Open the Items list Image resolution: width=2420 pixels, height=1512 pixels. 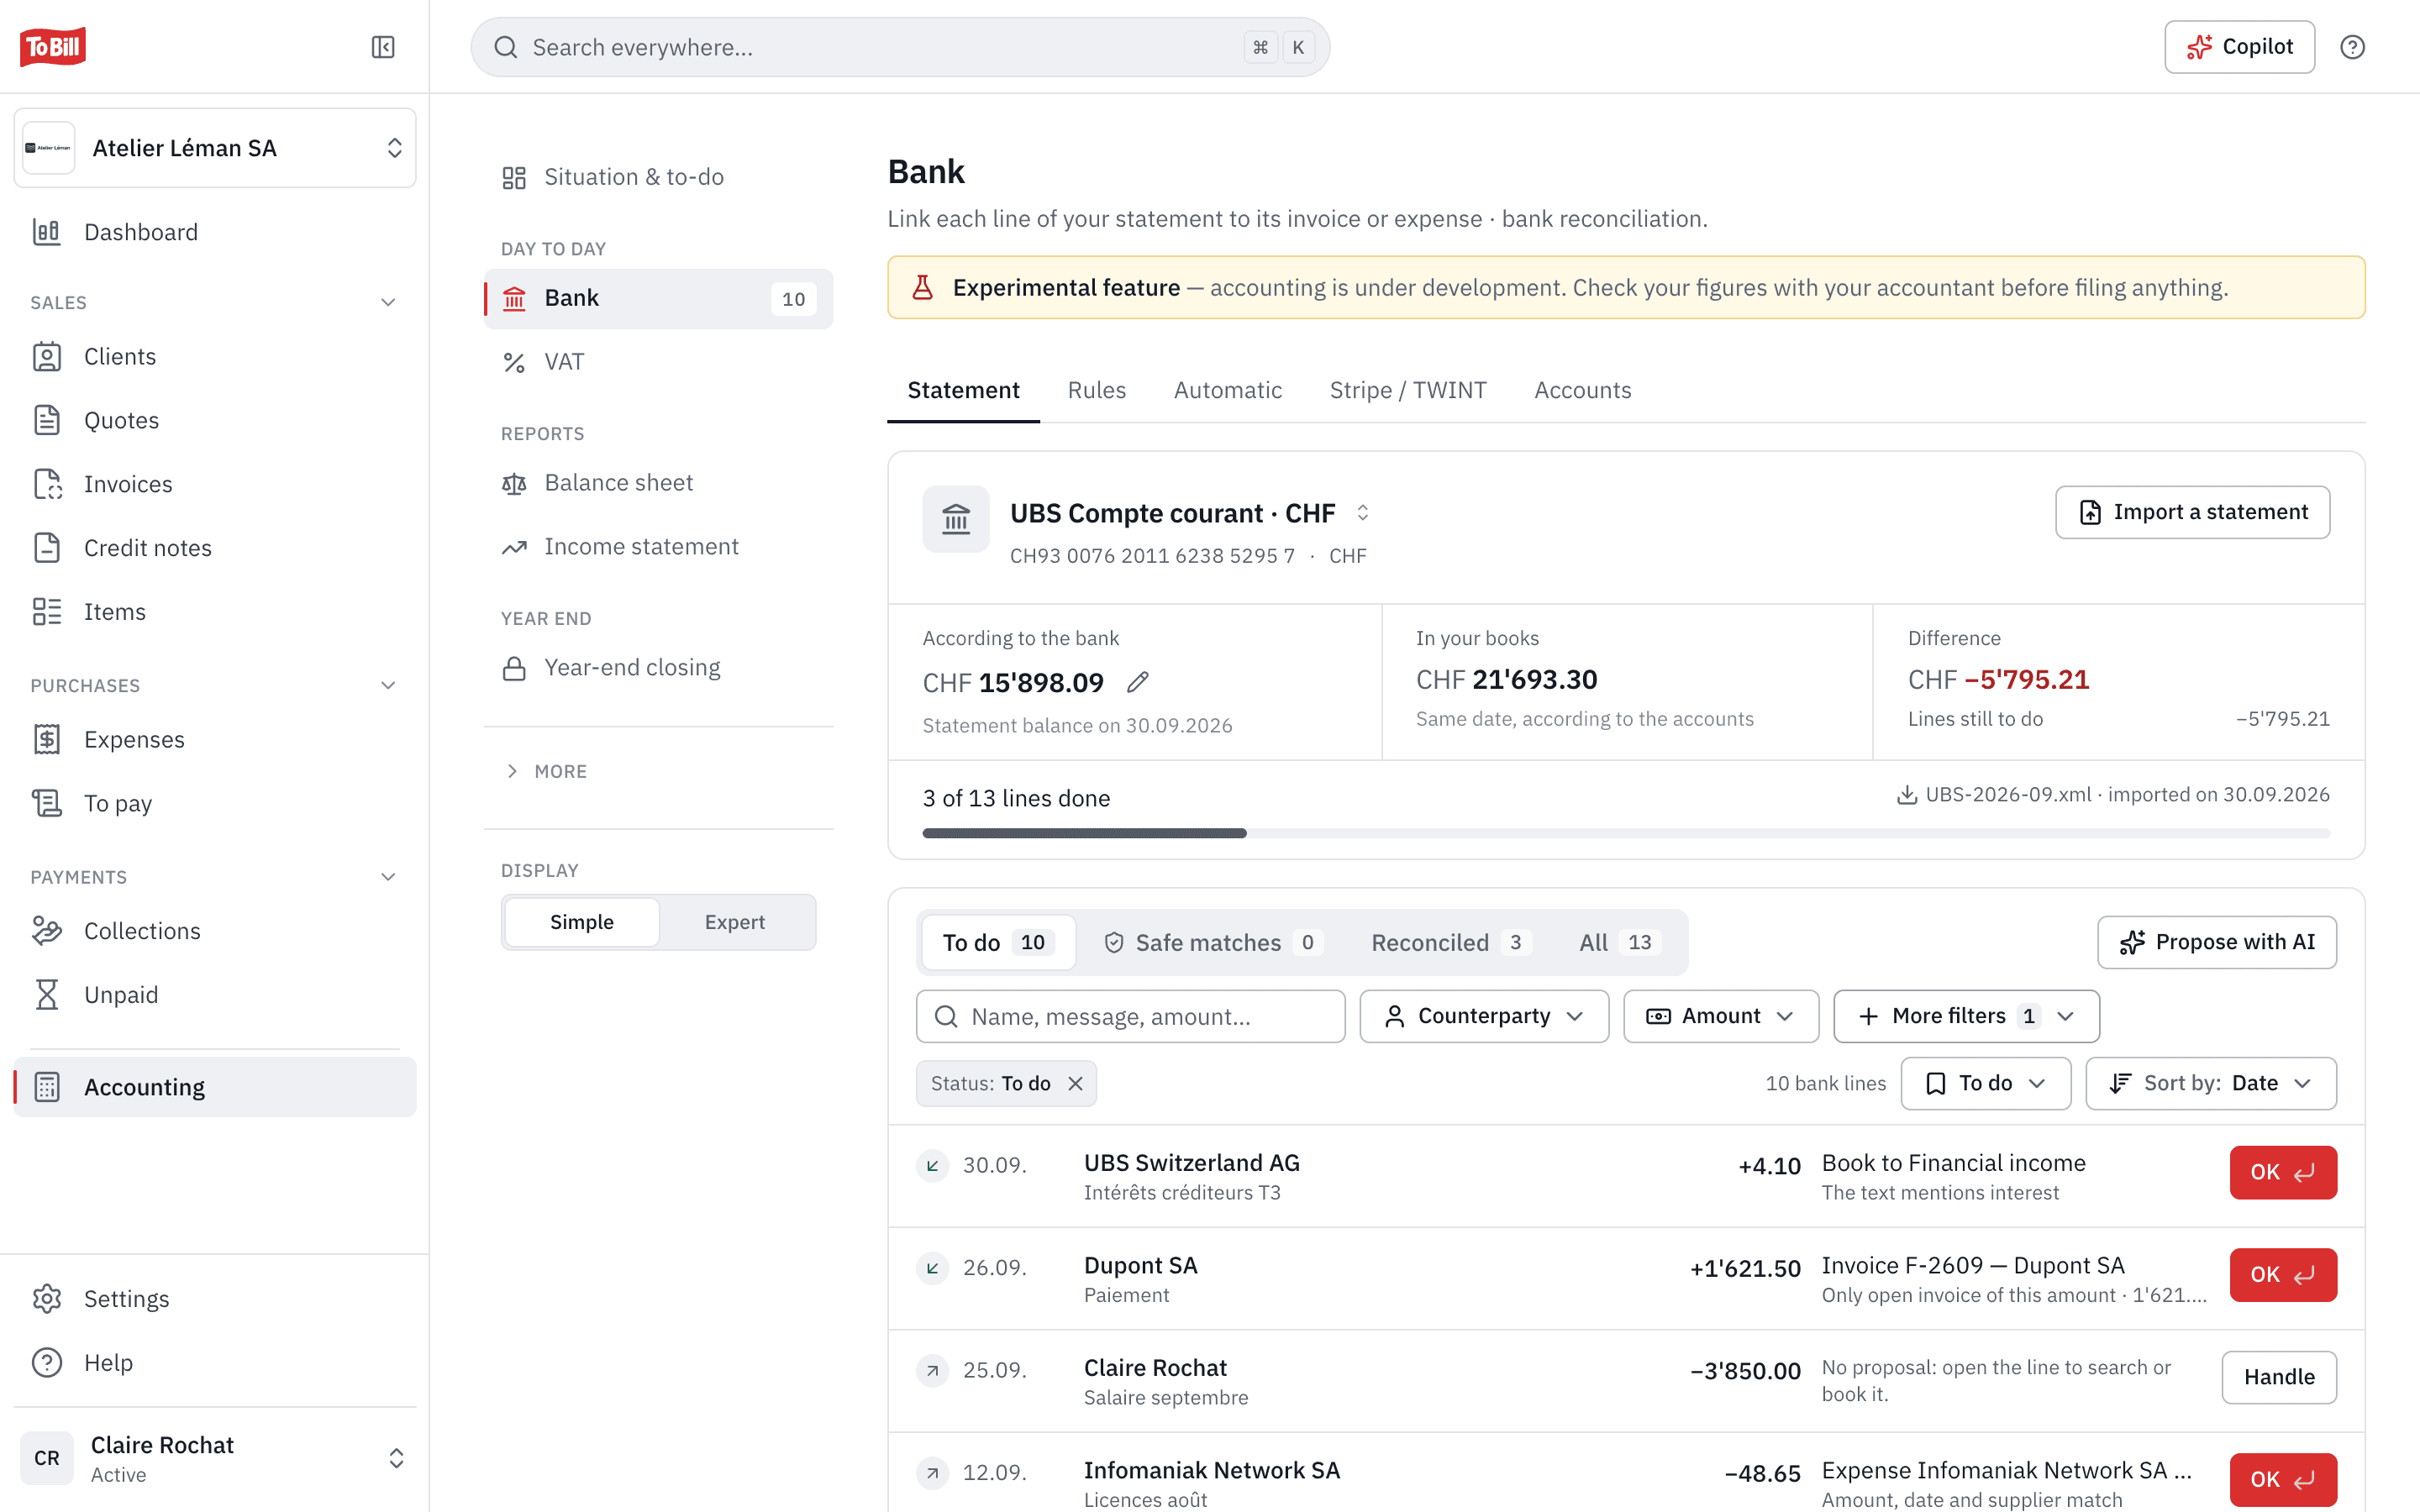[x=215, y=612]
